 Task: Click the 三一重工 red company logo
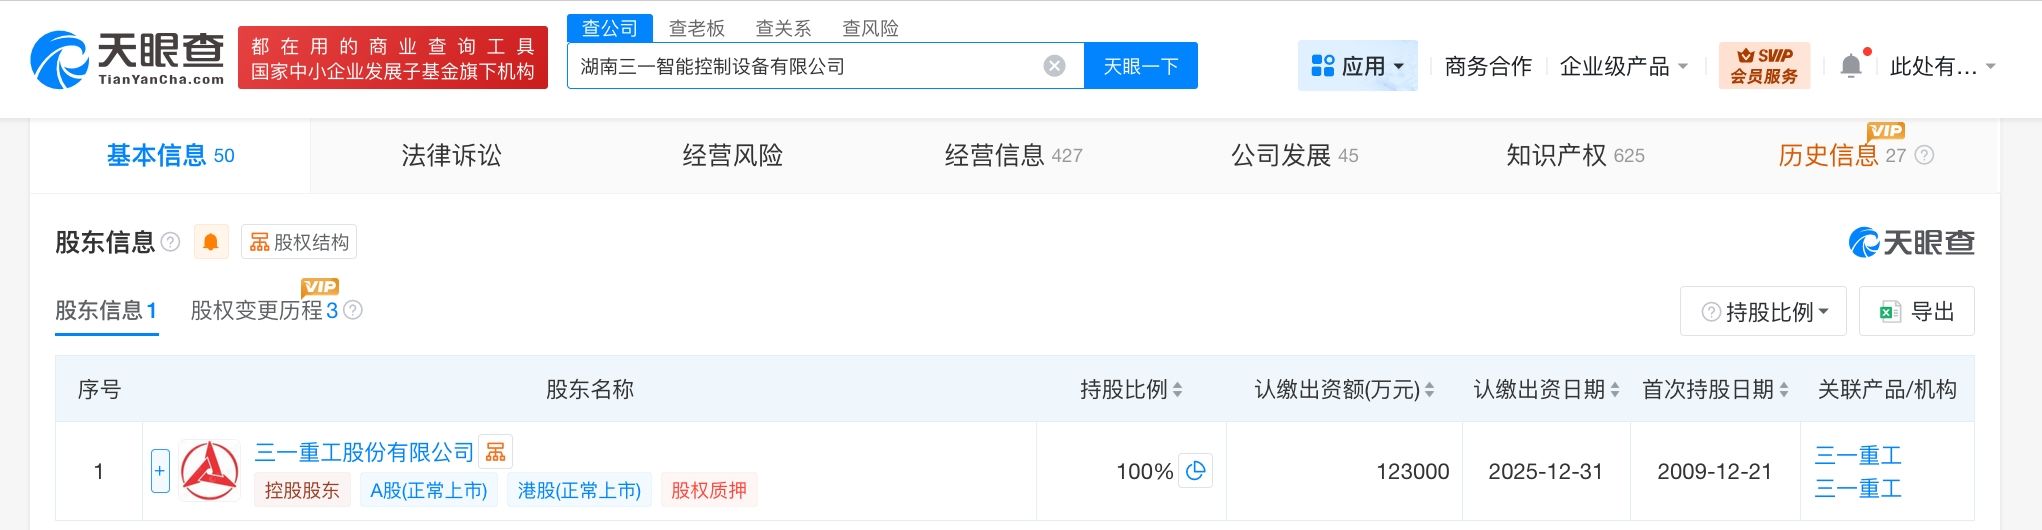(210, 470)
